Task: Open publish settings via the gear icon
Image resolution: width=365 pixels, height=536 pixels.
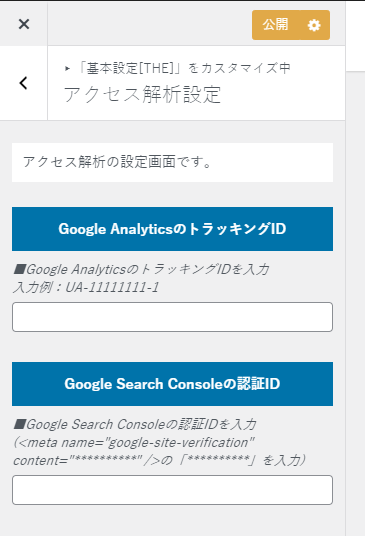Action: coord(314,25)
